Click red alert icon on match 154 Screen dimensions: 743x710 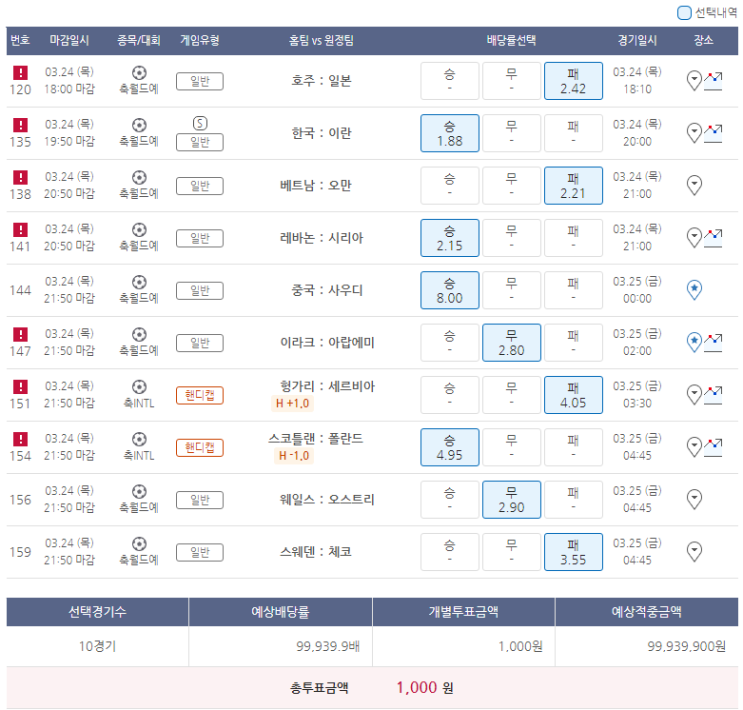[x=20, y=439]
